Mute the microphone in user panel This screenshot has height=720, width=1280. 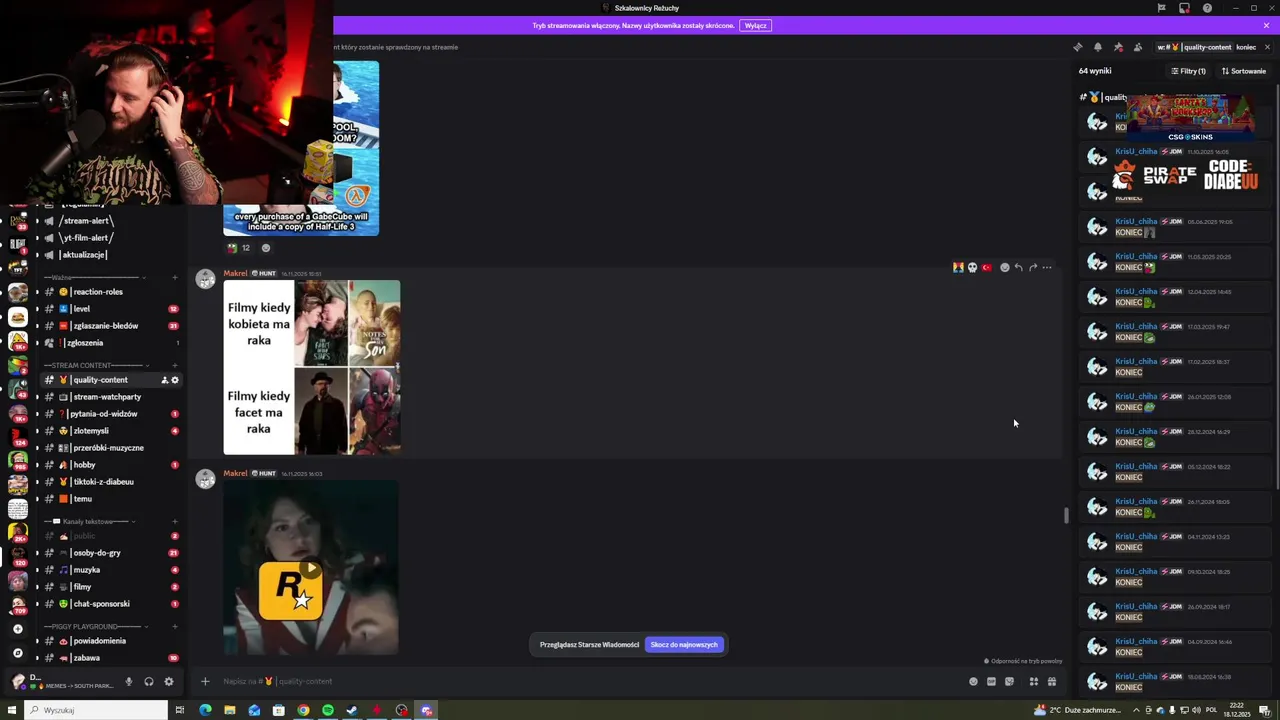128,682
